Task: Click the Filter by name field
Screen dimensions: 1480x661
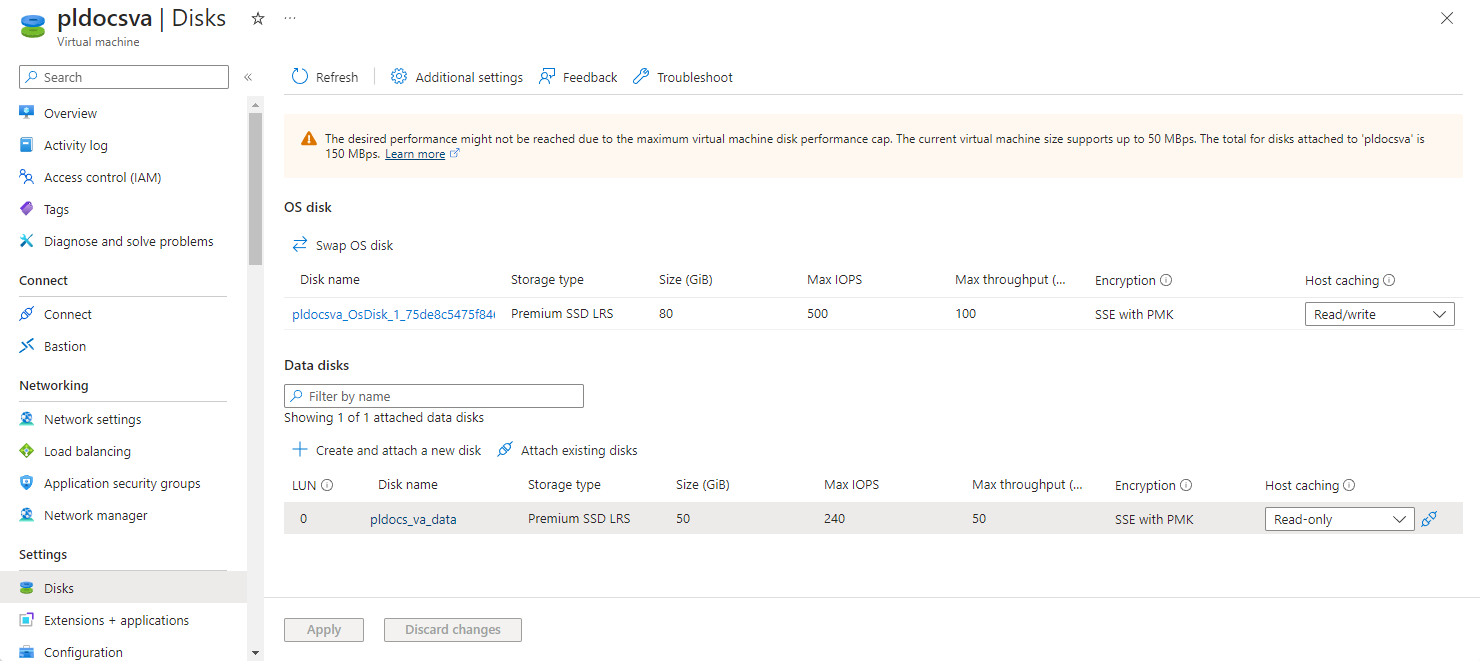Action: (x=434, y=396)
